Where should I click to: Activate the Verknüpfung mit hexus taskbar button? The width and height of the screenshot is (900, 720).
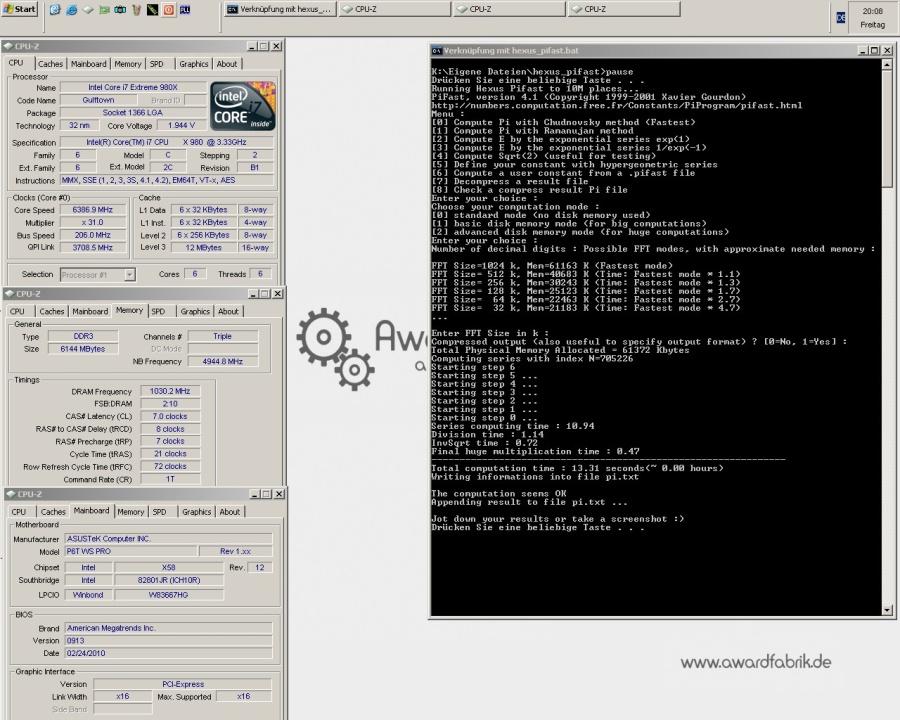point(279,9)
